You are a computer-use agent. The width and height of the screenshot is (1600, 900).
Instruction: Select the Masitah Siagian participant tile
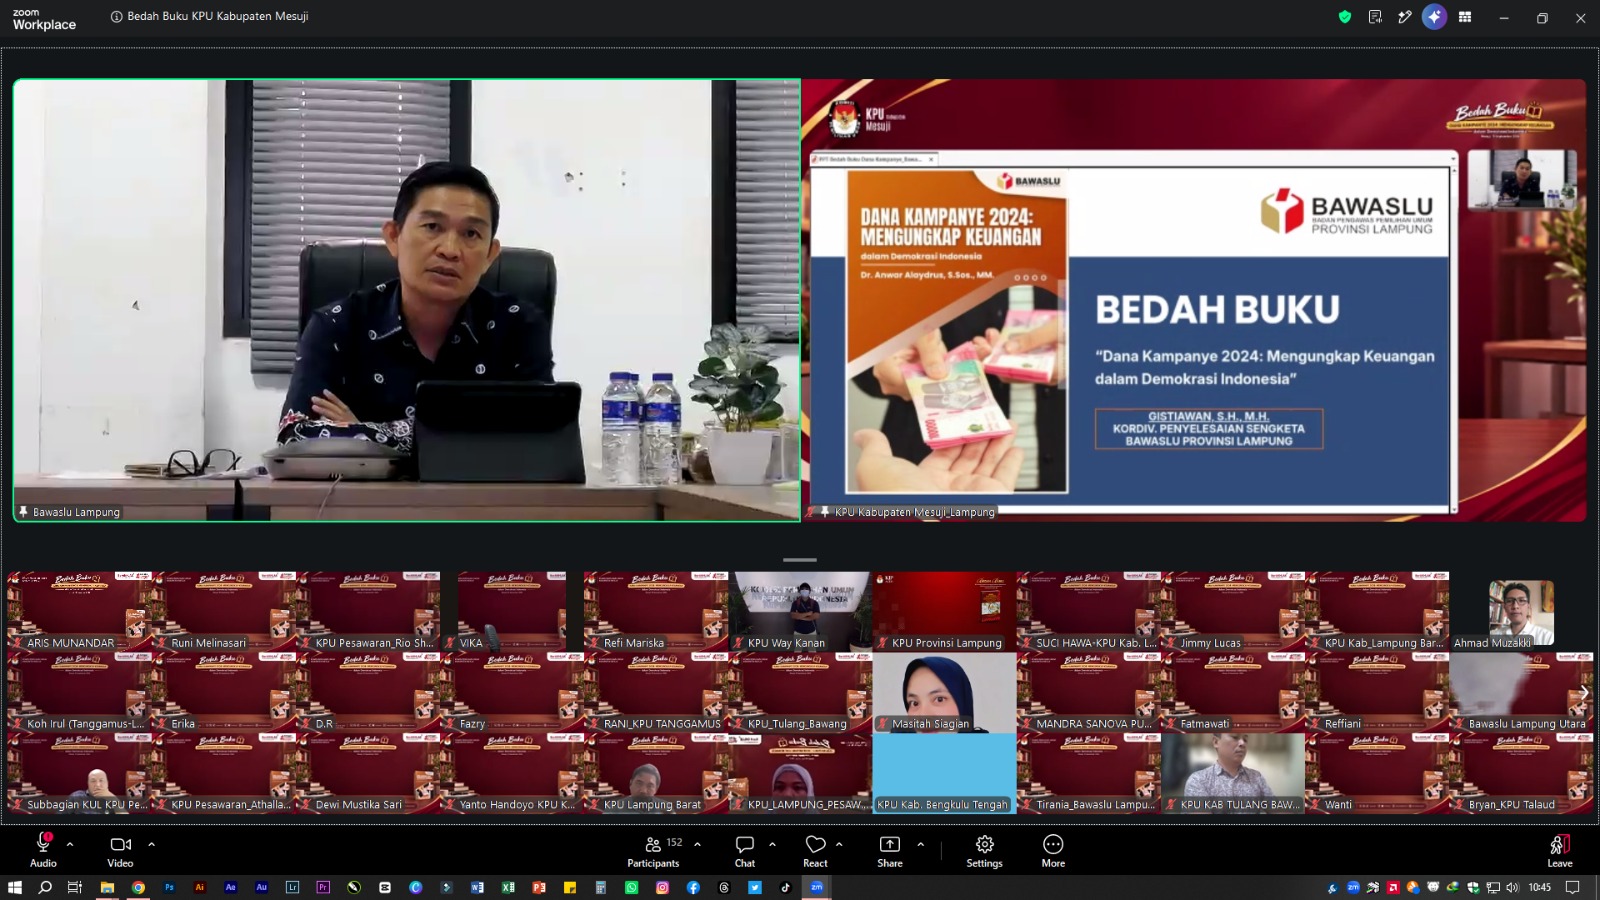point(944,692)
